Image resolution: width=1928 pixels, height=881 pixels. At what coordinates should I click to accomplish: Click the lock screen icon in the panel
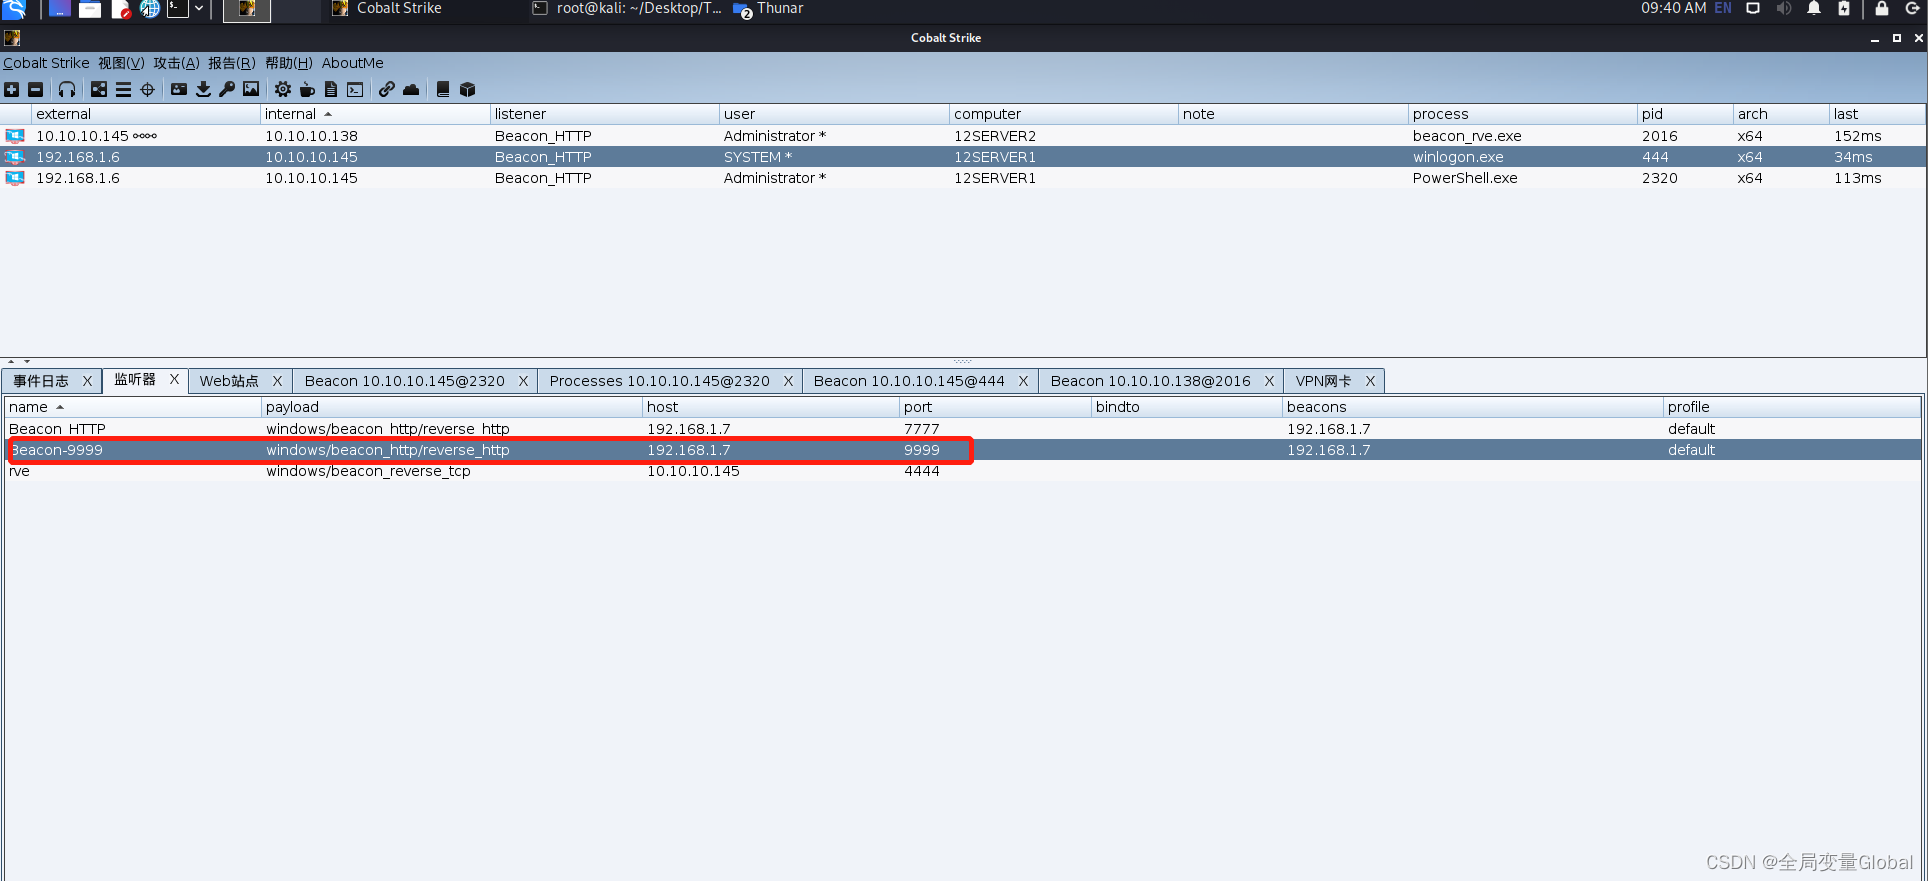click(x=1882, y=9)
